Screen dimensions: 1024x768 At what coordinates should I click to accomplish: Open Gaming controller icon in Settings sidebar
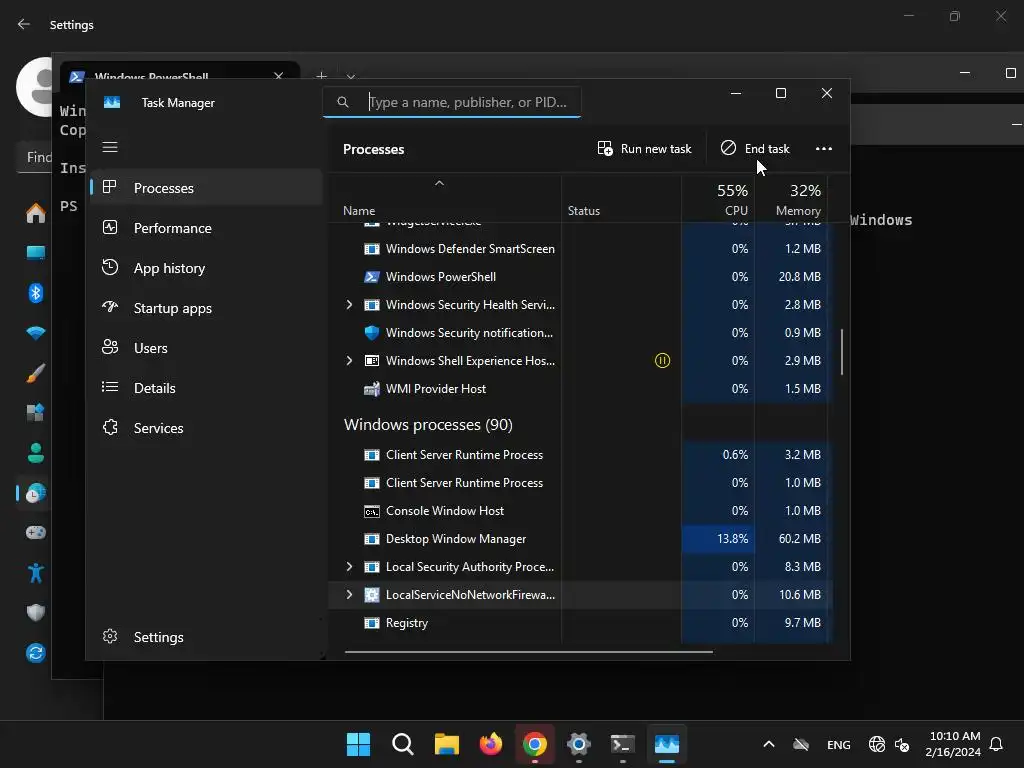(36, 533)
